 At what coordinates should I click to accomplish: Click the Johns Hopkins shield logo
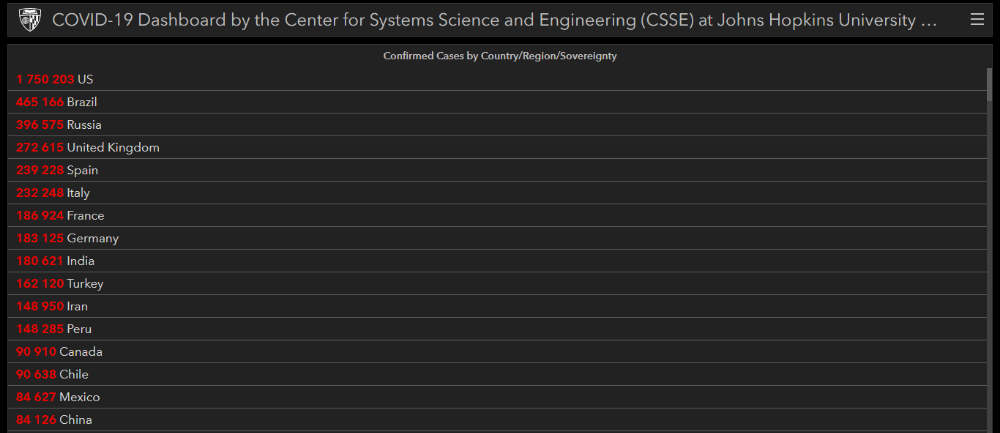tap(29, 19)
